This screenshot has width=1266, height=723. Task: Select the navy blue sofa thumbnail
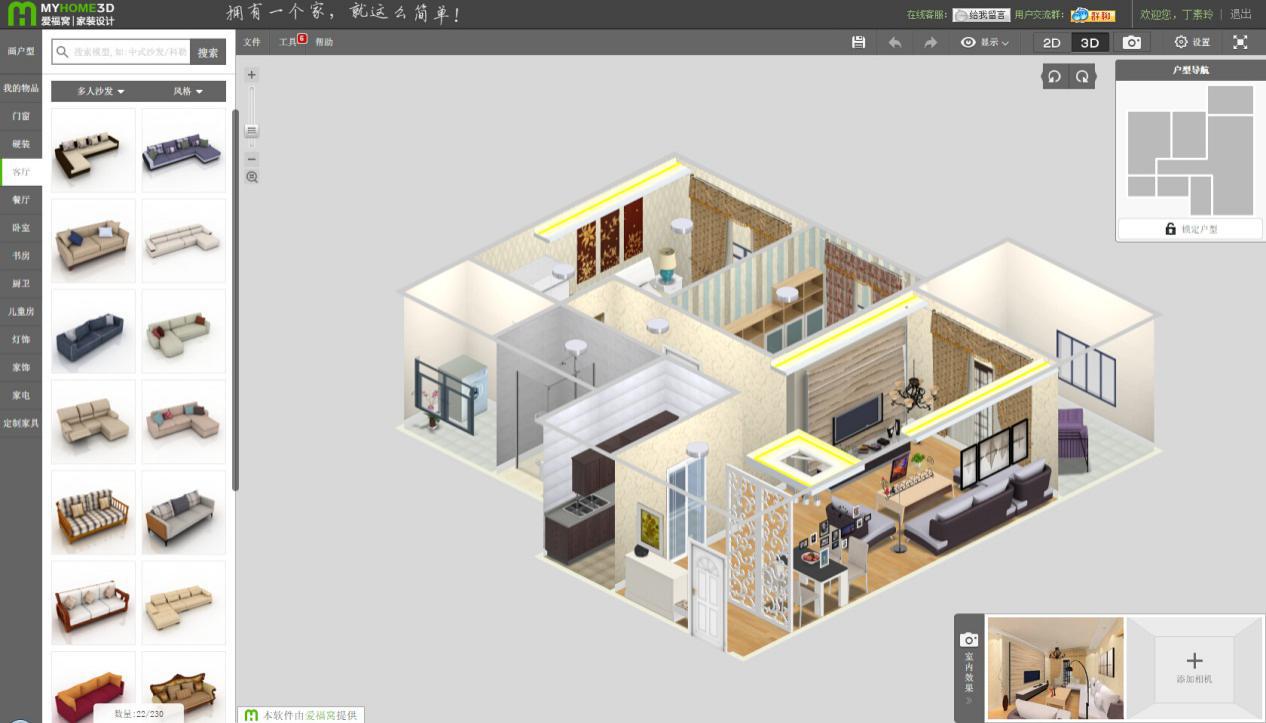click(x=93, y=331)
